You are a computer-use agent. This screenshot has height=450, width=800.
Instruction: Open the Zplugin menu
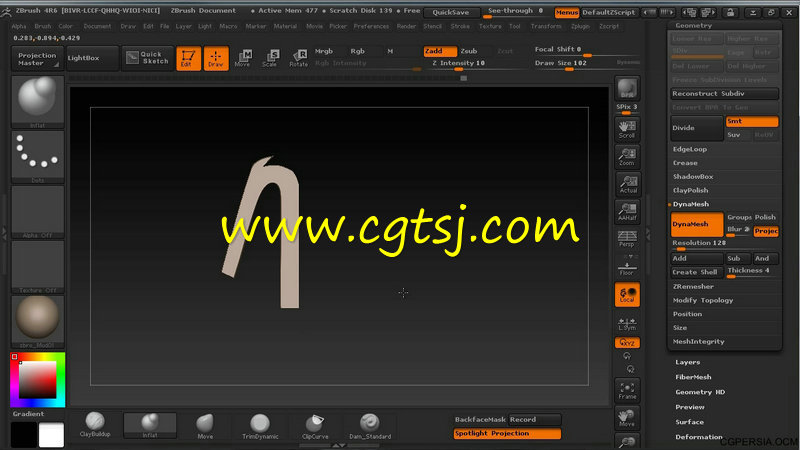point(580,26)
